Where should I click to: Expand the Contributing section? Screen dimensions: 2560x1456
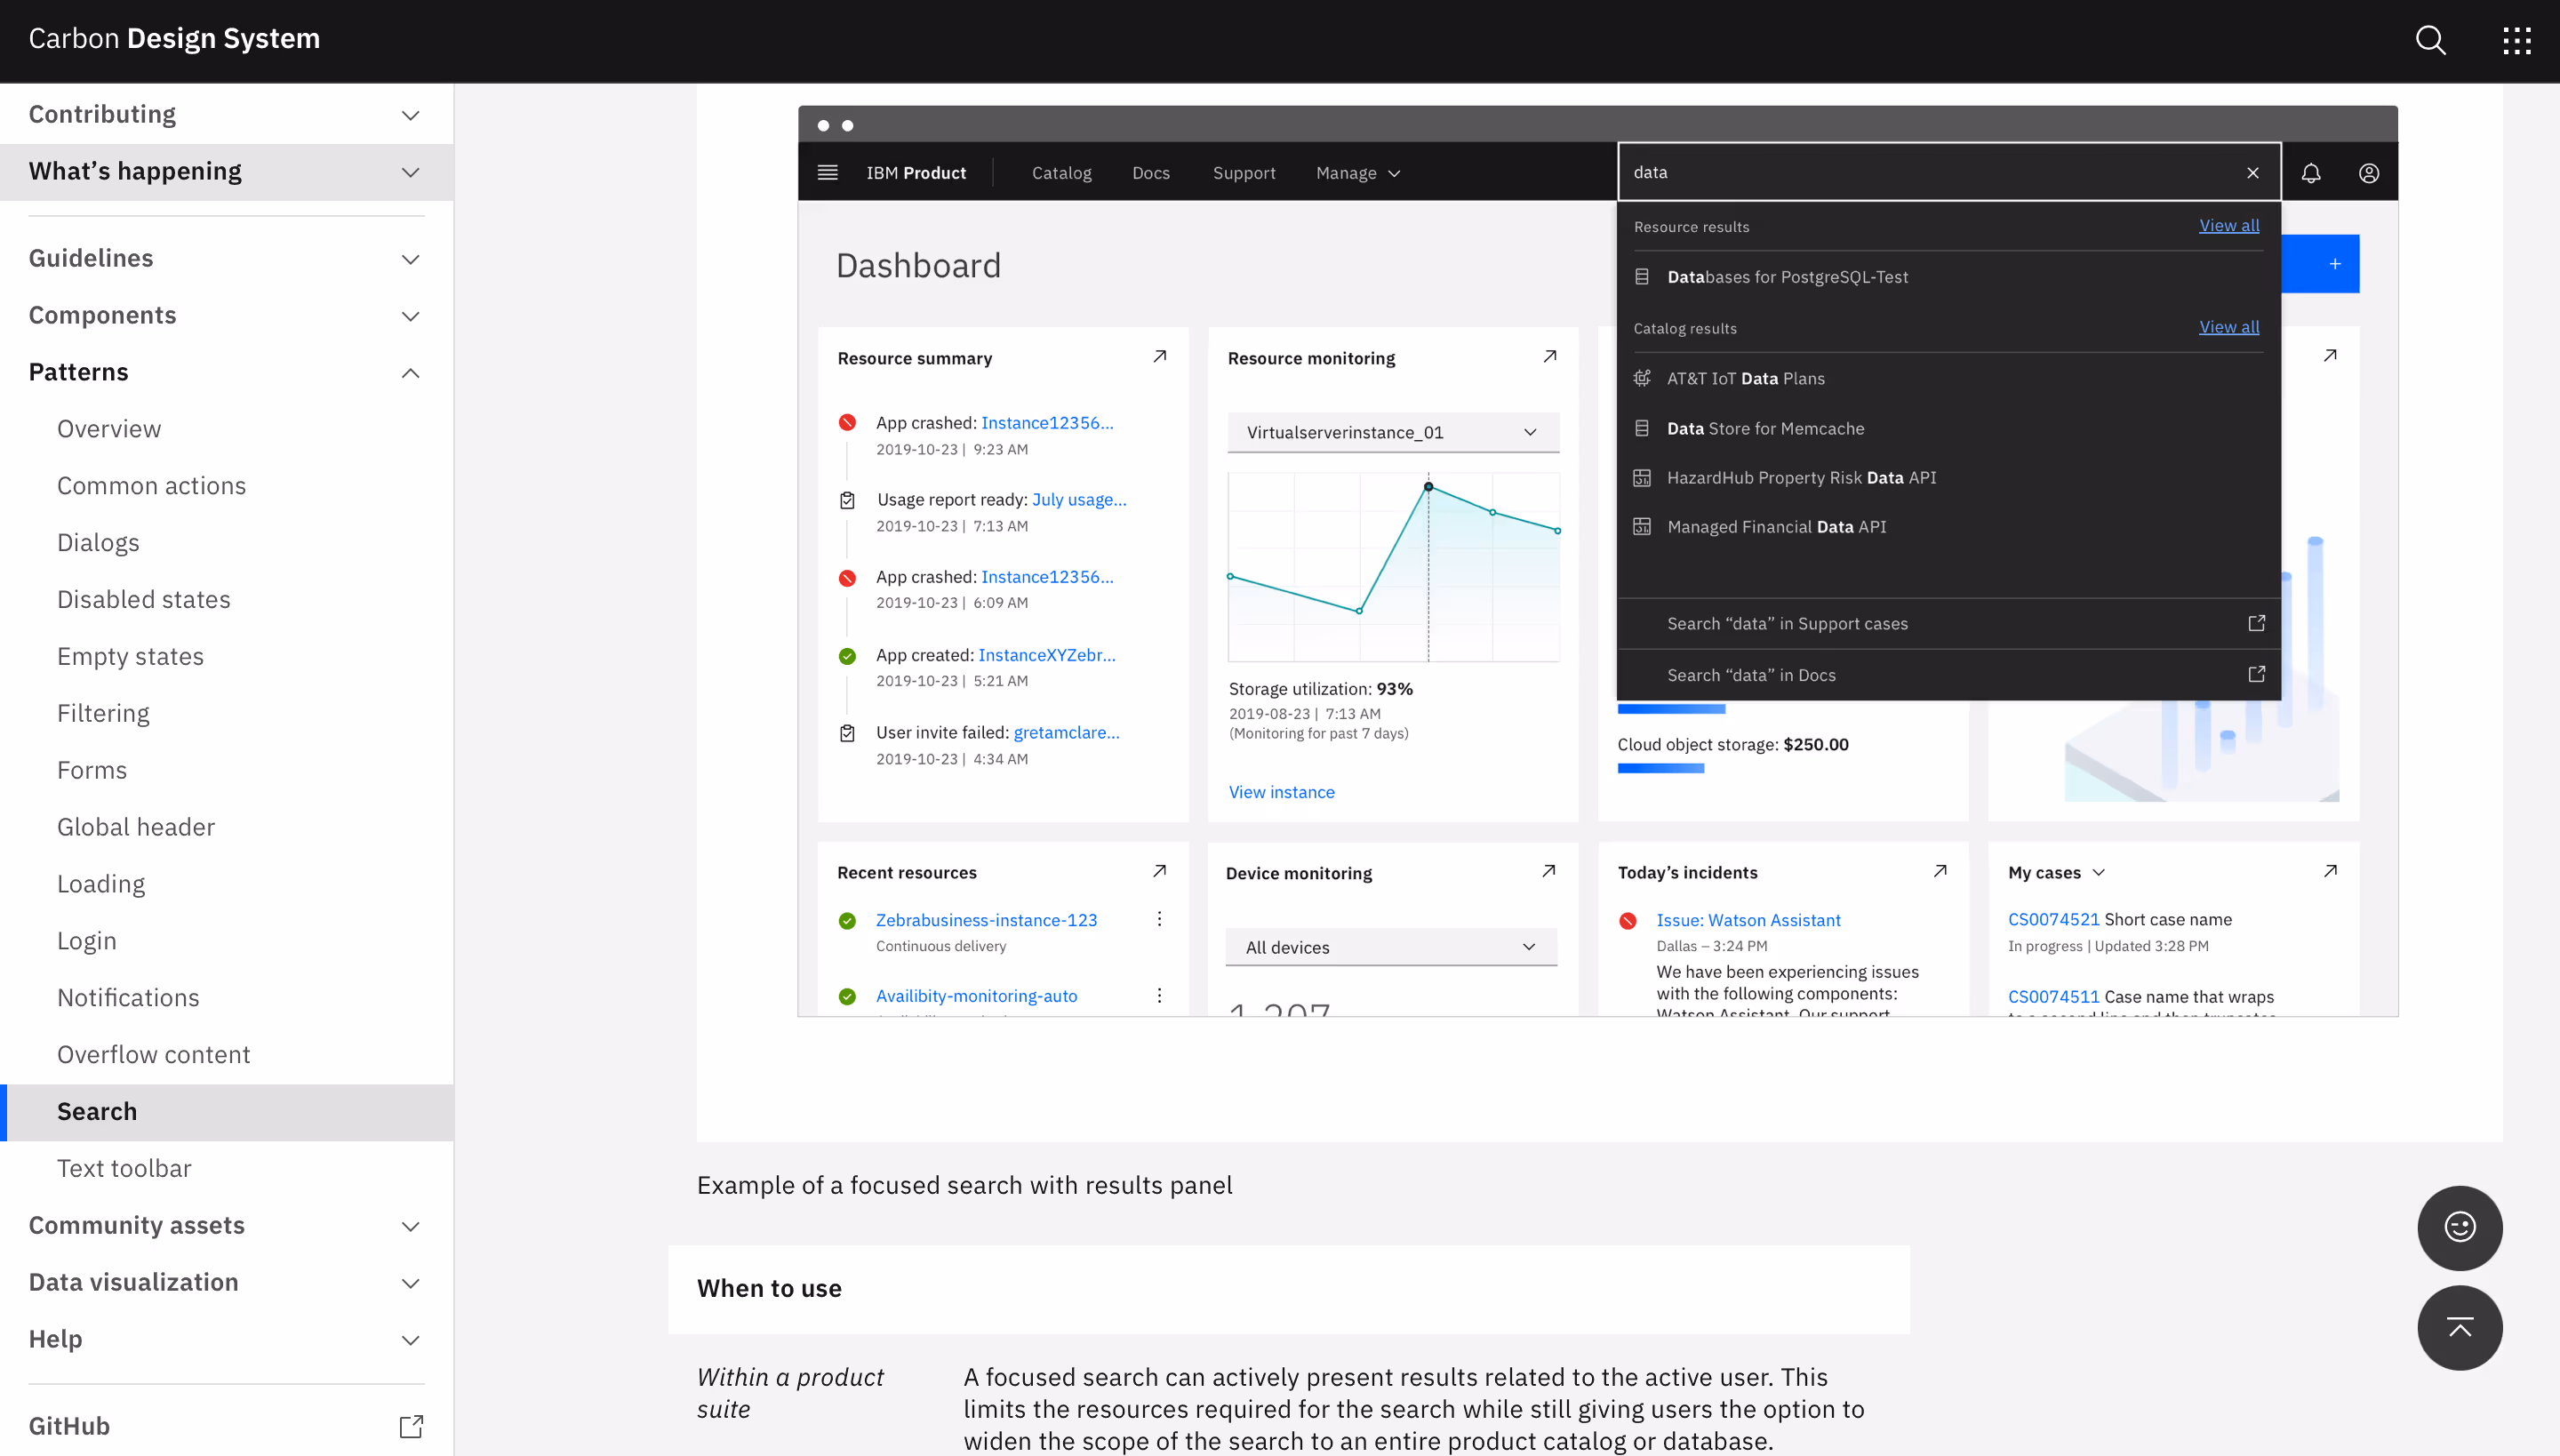click(x=226, y=114)
